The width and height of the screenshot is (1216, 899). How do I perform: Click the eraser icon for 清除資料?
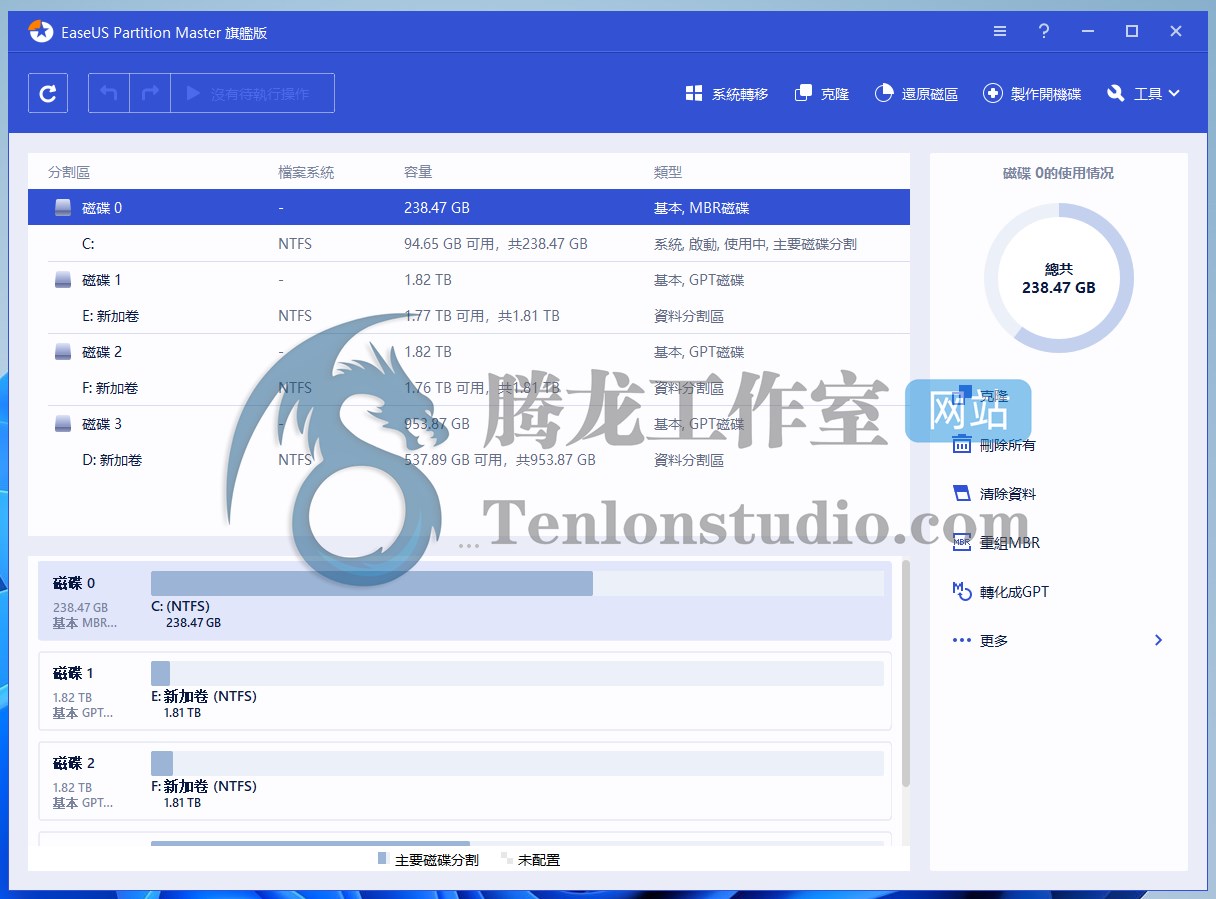[x=962, y=494]
